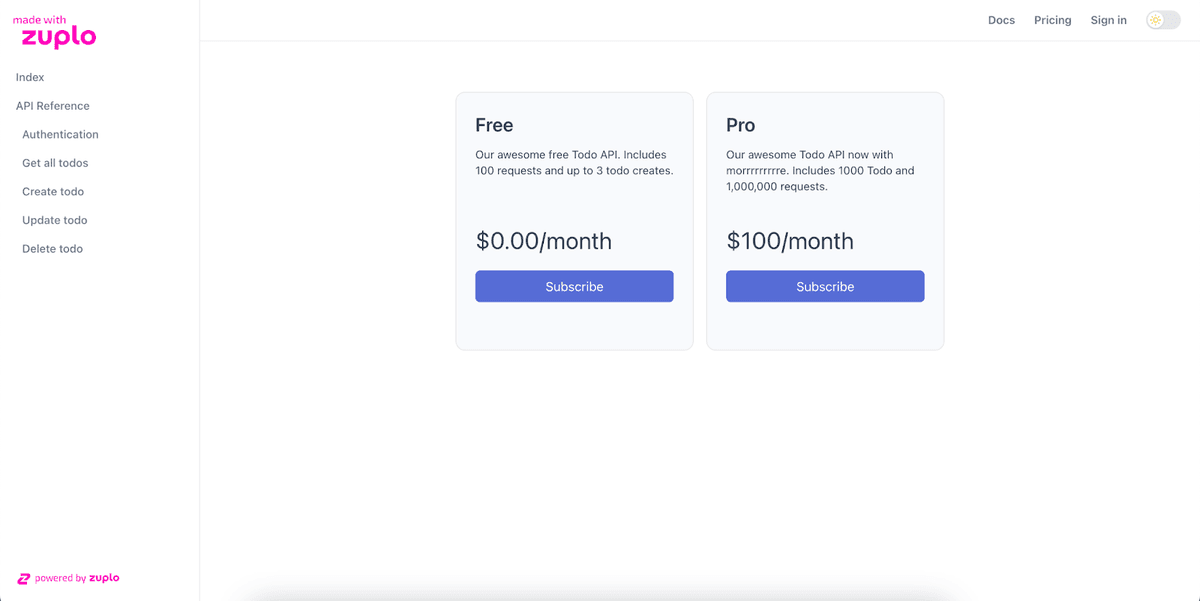Image resolution: width=1200 pixels, height=601 pixels.
Task: Open the 'Create todo' endpoint docs
Action: pos(52,191)
